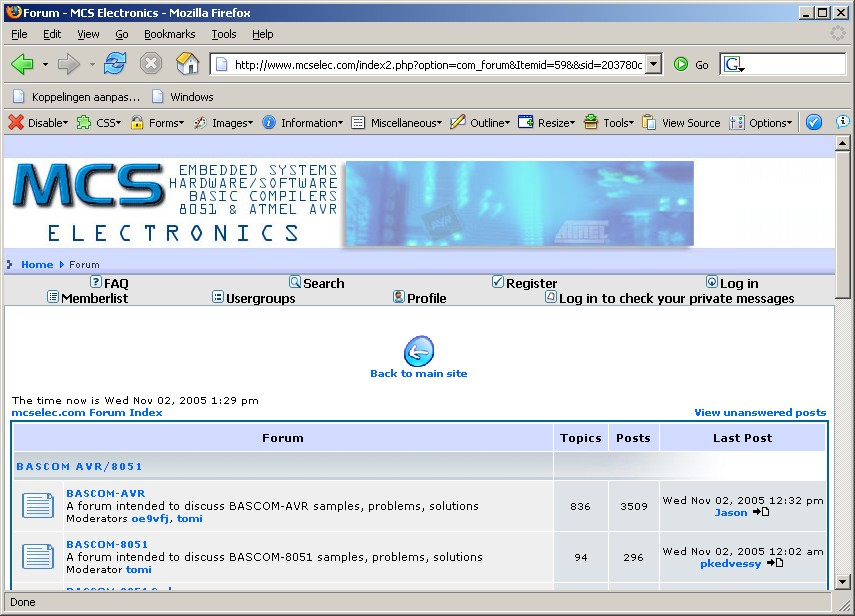Open the Tools menu in menu bar
This screenshot has width=855, height=616.
coord(224,34)
